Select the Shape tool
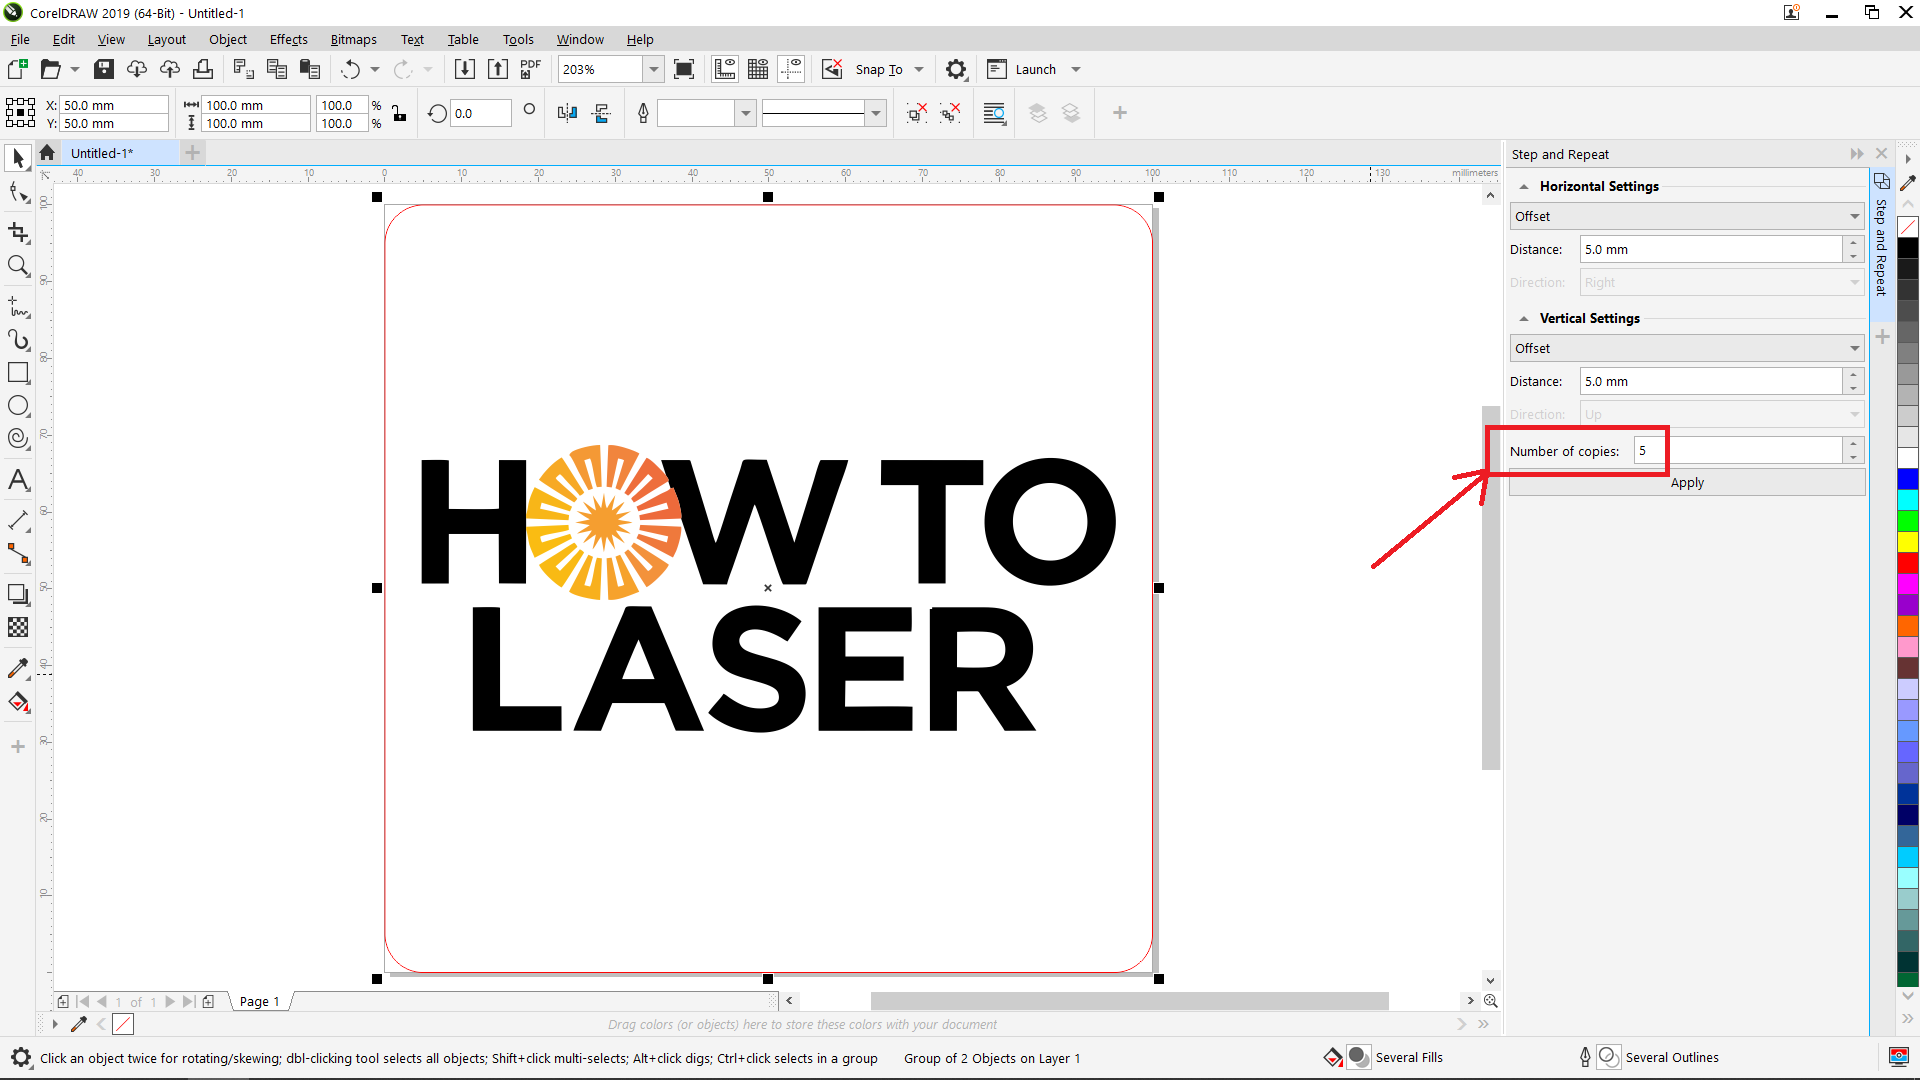The width and height of the screenshot is (1920, 1080). pyautogui.click(x=18, y=192)
